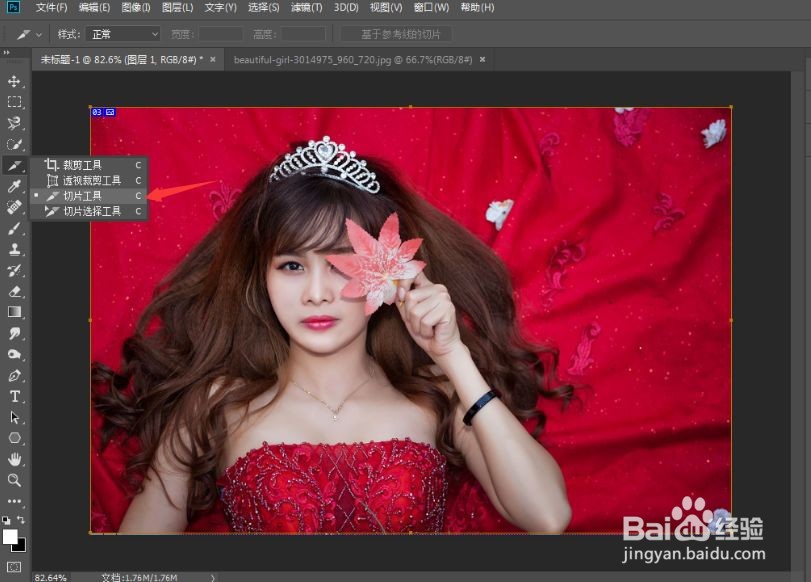Image resolution: width=811 pixels, height=582 pixels.
Task: Select the Eraser tool
Action: pos(14,291)
